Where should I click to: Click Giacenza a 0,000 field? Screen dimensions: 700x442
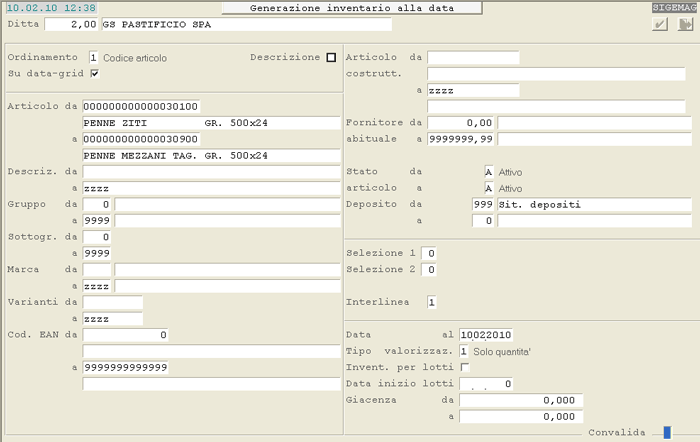521,417
